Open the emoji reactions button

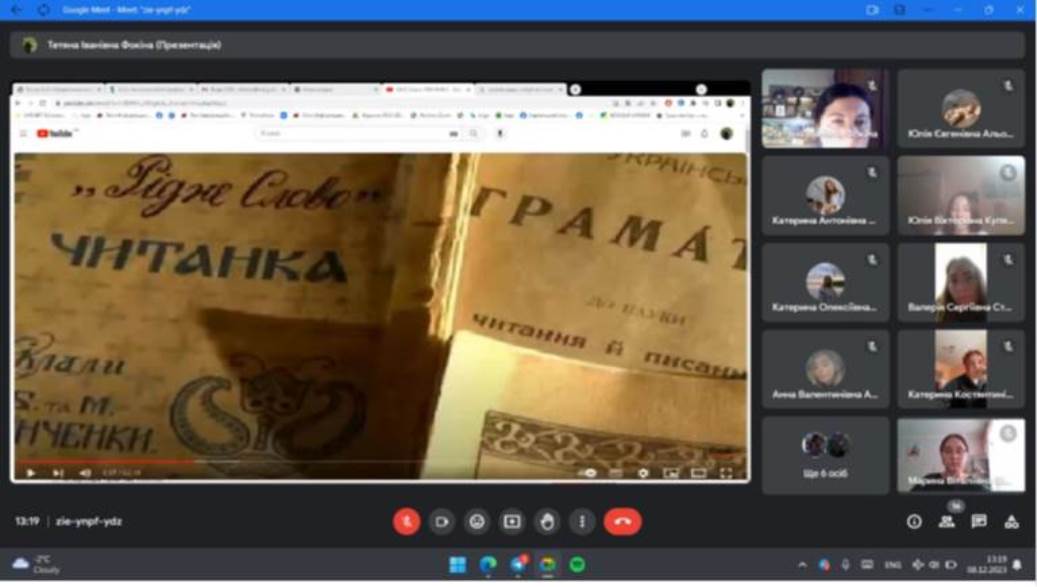(477, 521)
